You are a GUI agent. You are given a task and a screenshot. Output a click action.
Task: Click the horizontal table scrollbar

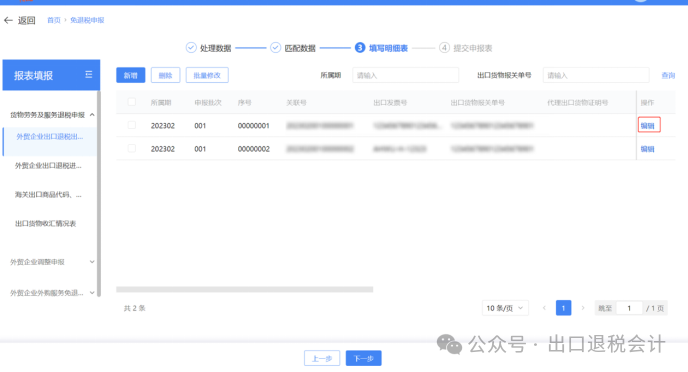(x=244, y=290)
